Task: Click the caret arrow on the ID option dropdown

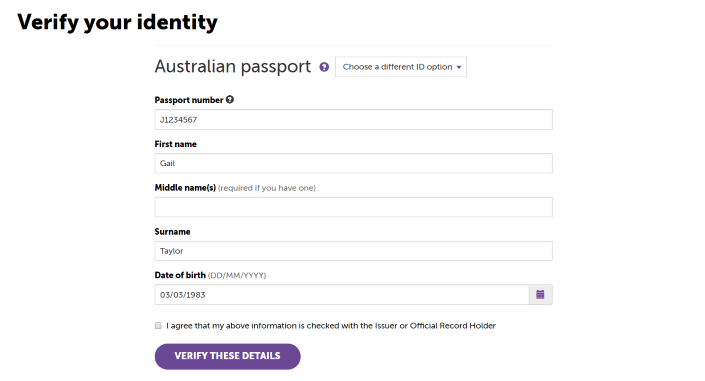Action: coord(459,67)
